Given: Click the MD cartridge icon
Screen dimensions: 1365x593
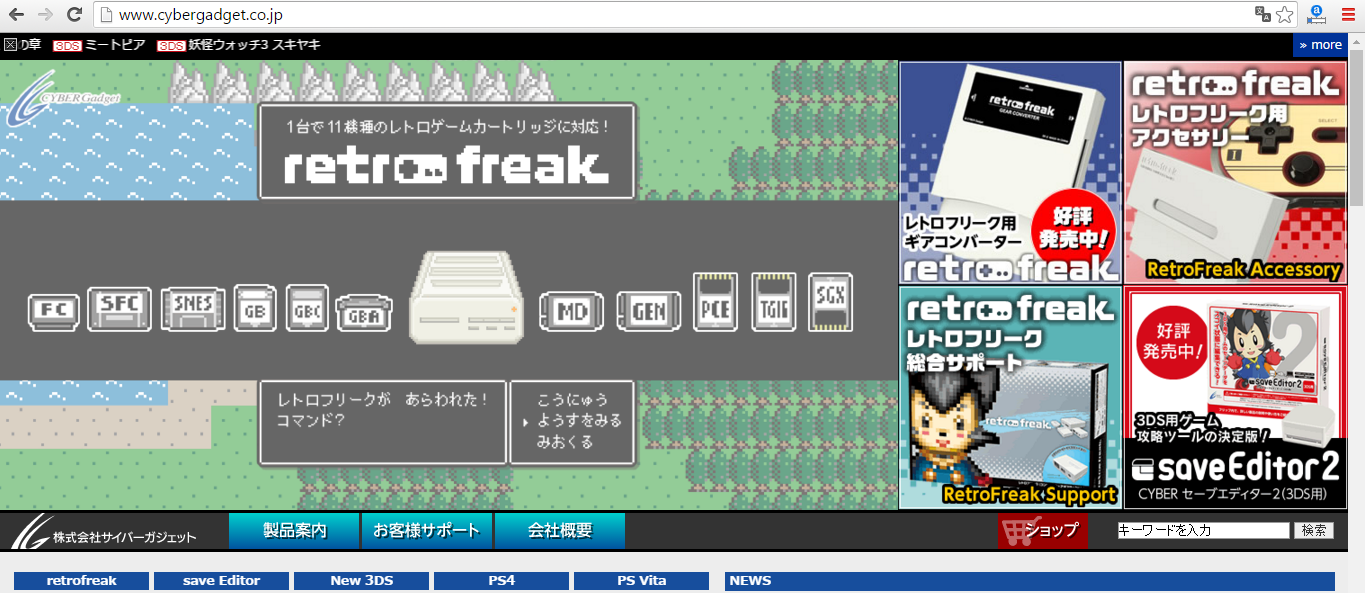Looking at the screenshot, I should tap(572, 311).
